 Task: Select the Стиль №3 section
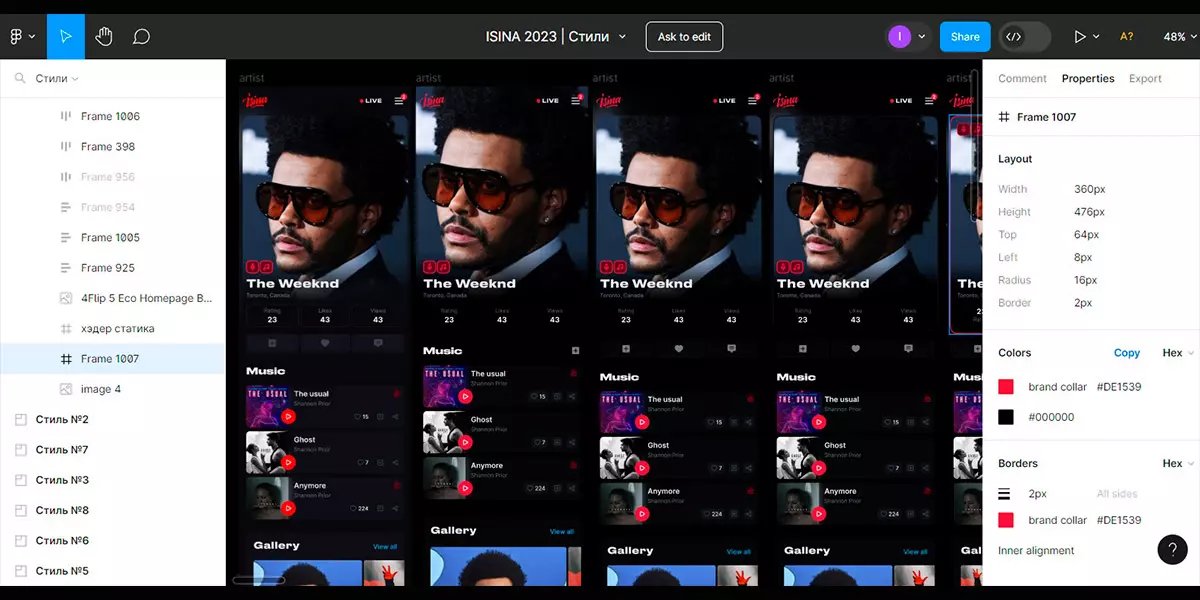(112, 480)
